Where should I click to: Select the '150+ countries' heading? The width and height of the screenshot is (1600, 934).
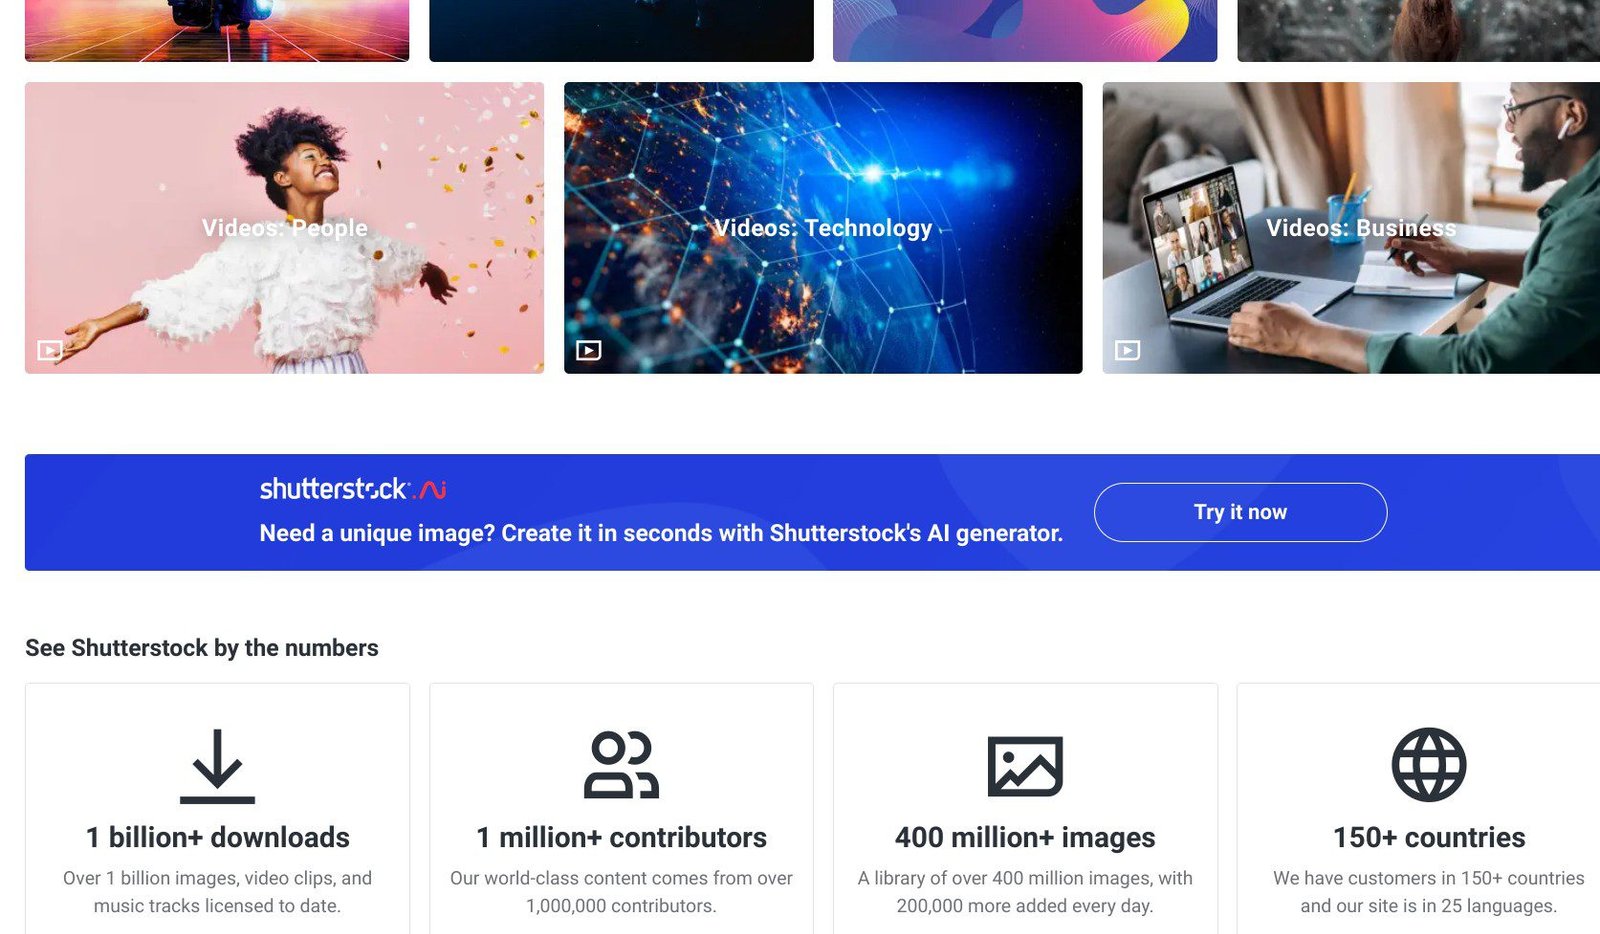(x=1429, y=837)
